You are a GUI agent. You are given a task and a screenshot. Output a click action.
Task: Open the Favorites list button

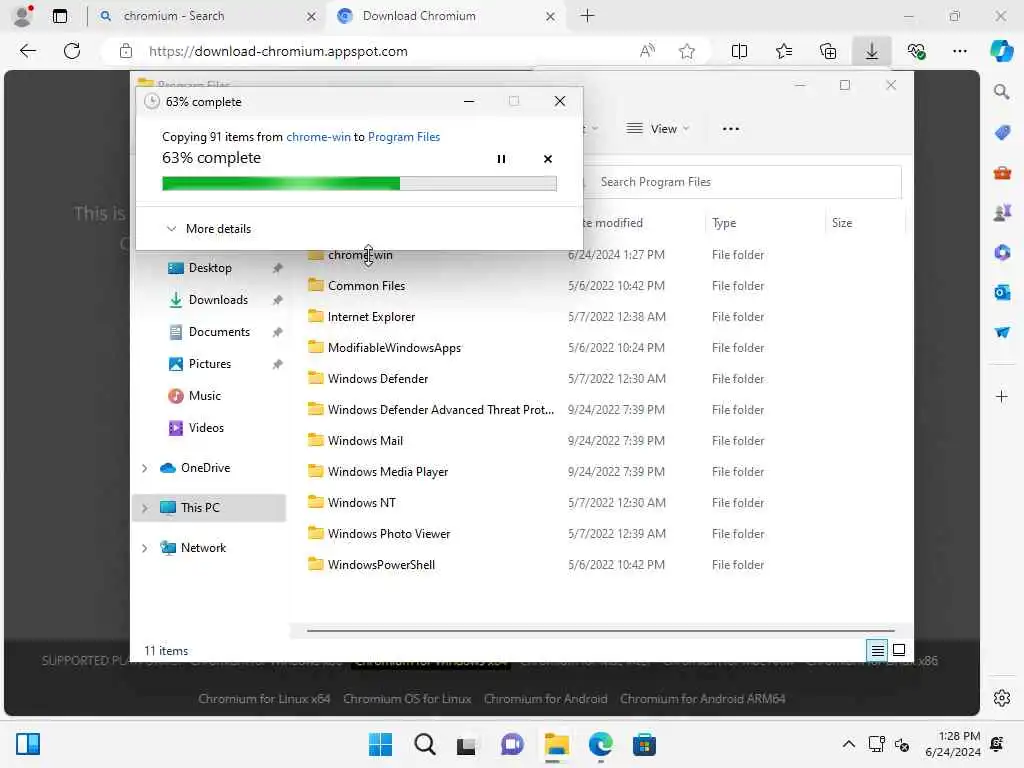pos(784,51)
